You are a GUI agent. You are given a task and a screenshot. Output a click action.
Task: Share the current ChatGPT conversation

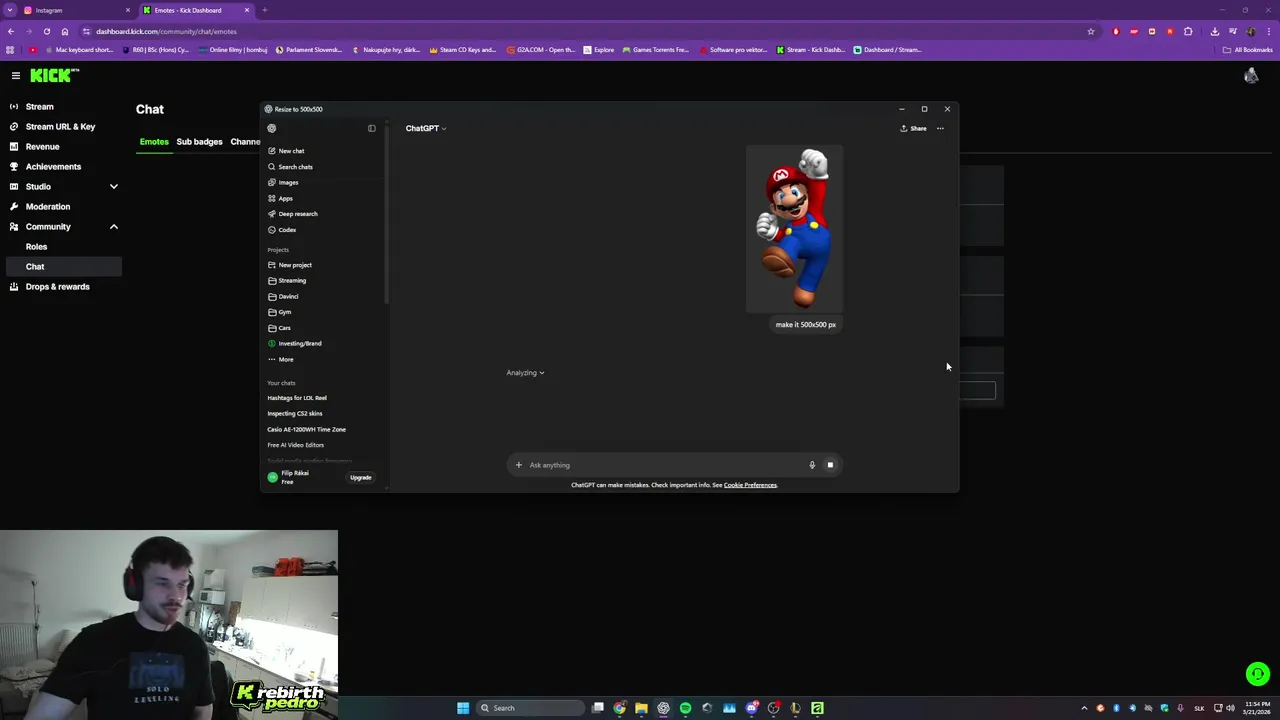coord(913,128)
